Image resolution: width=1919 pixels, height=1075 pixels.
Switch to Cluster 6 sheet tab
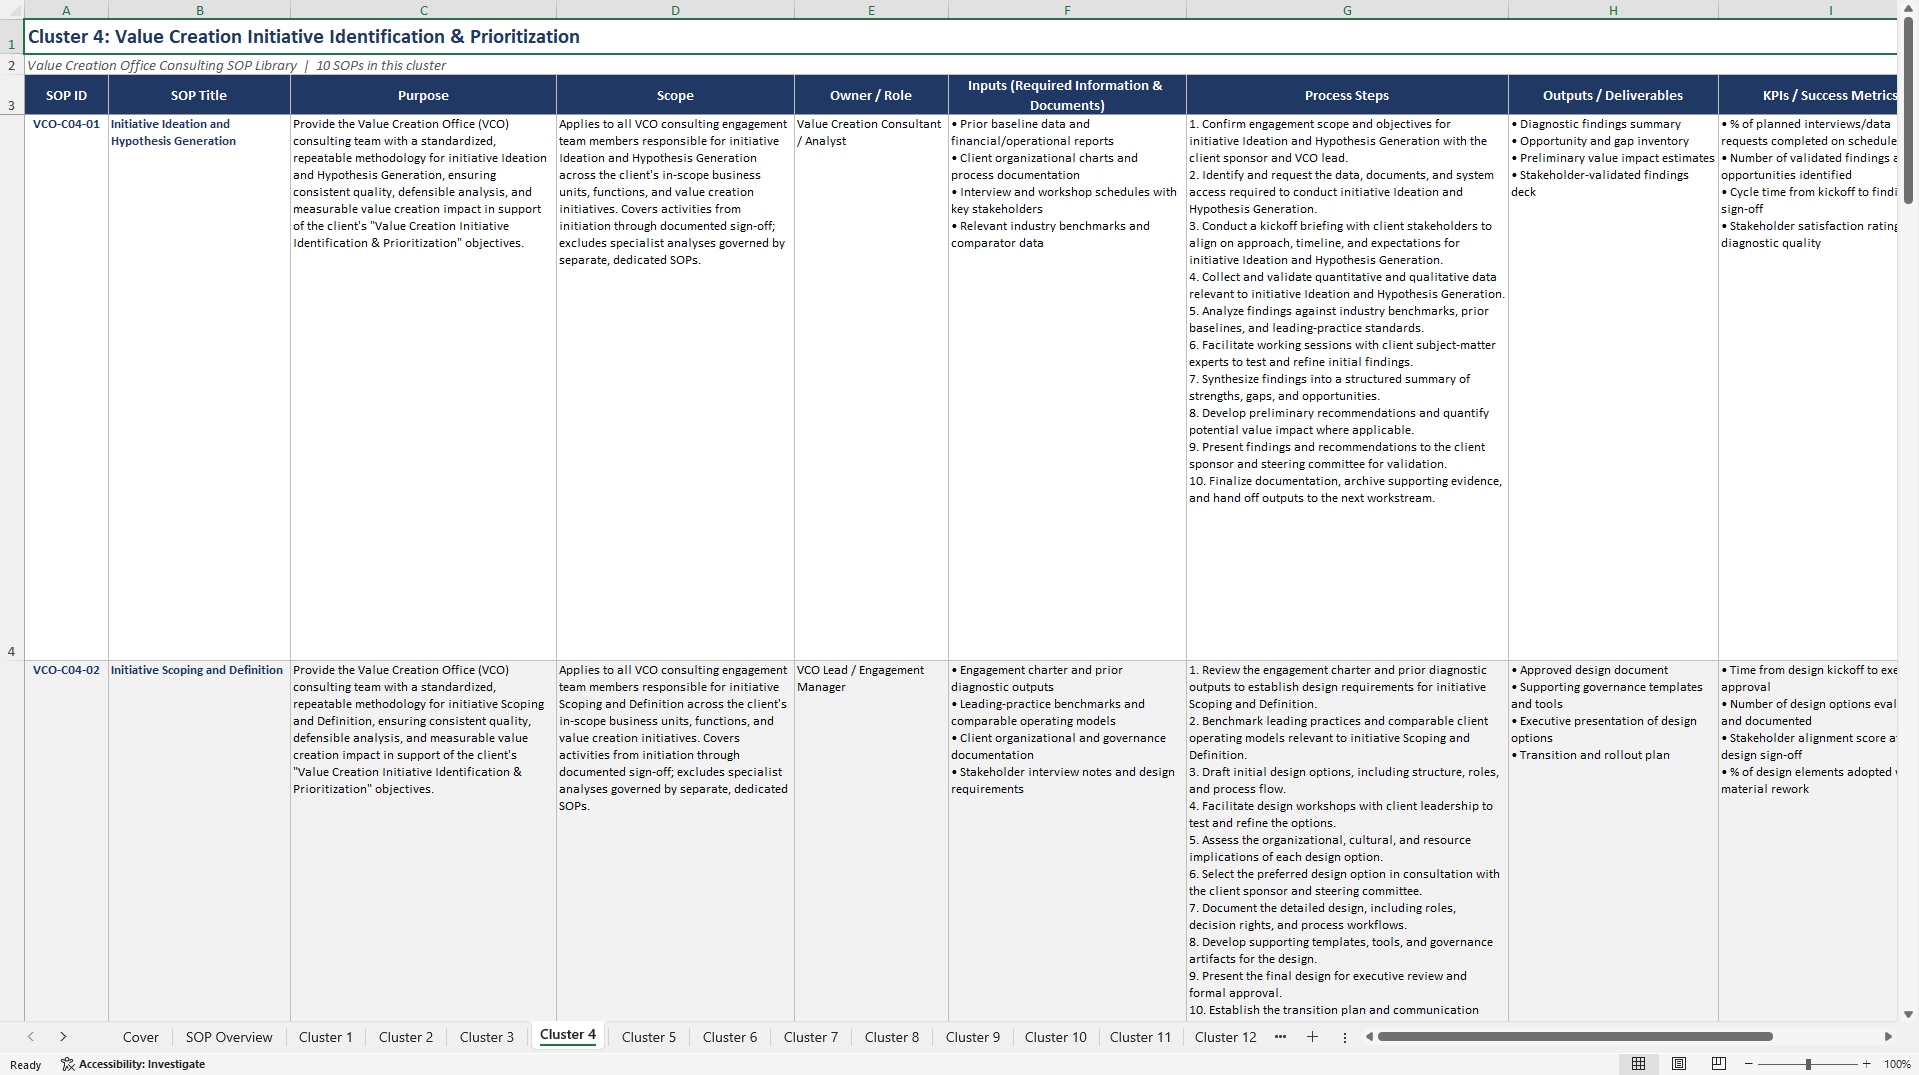pyautogui.click(x=730, y=1037)
